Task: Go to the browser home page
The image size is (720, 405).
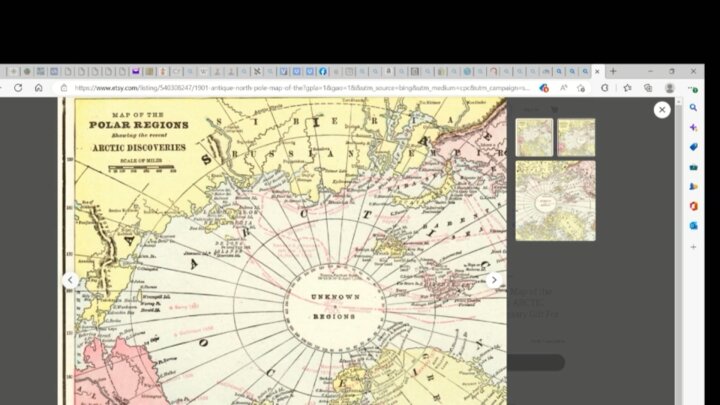Action: click(x=39, y=87)
